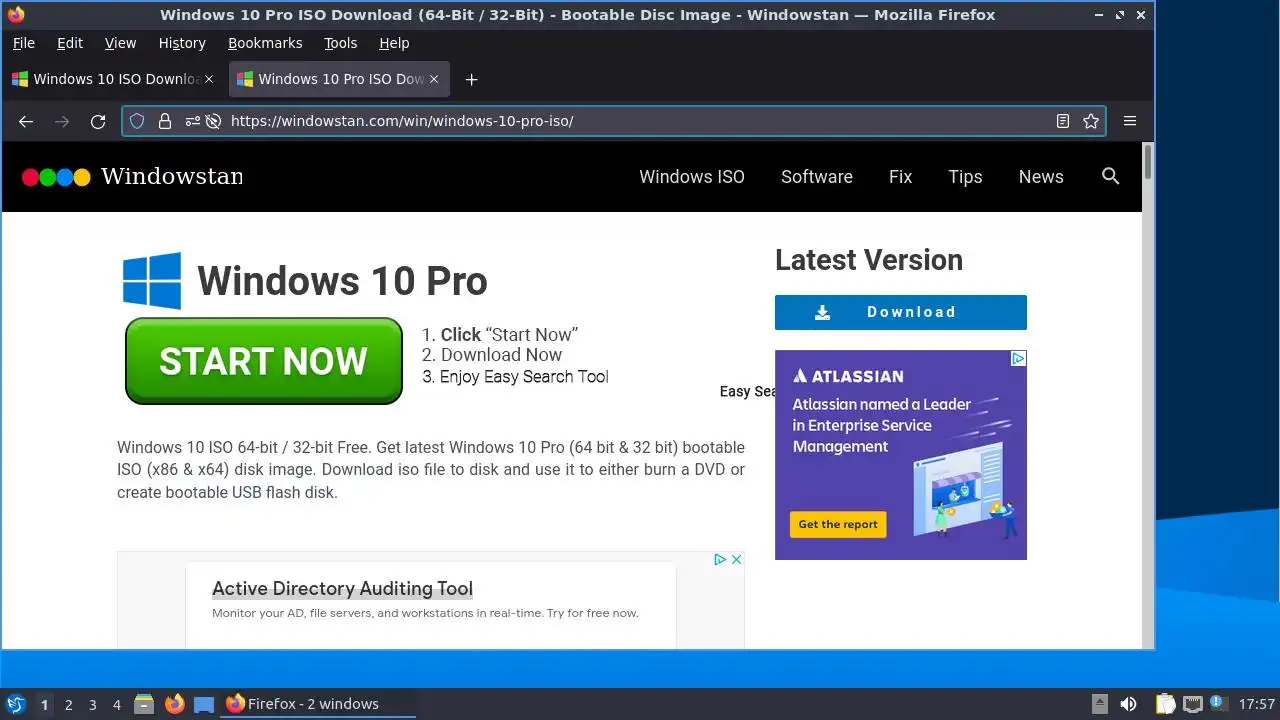View site security padlock info
1280x720 pixels.
tap(165, 121)
